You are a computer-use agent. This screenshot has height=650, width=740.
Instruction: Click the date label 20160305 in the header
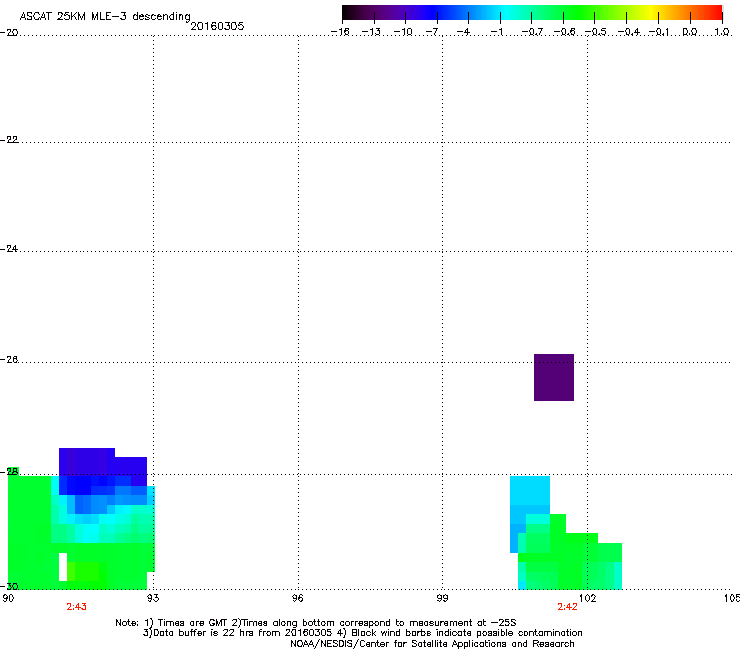click(x=217, y=26)
